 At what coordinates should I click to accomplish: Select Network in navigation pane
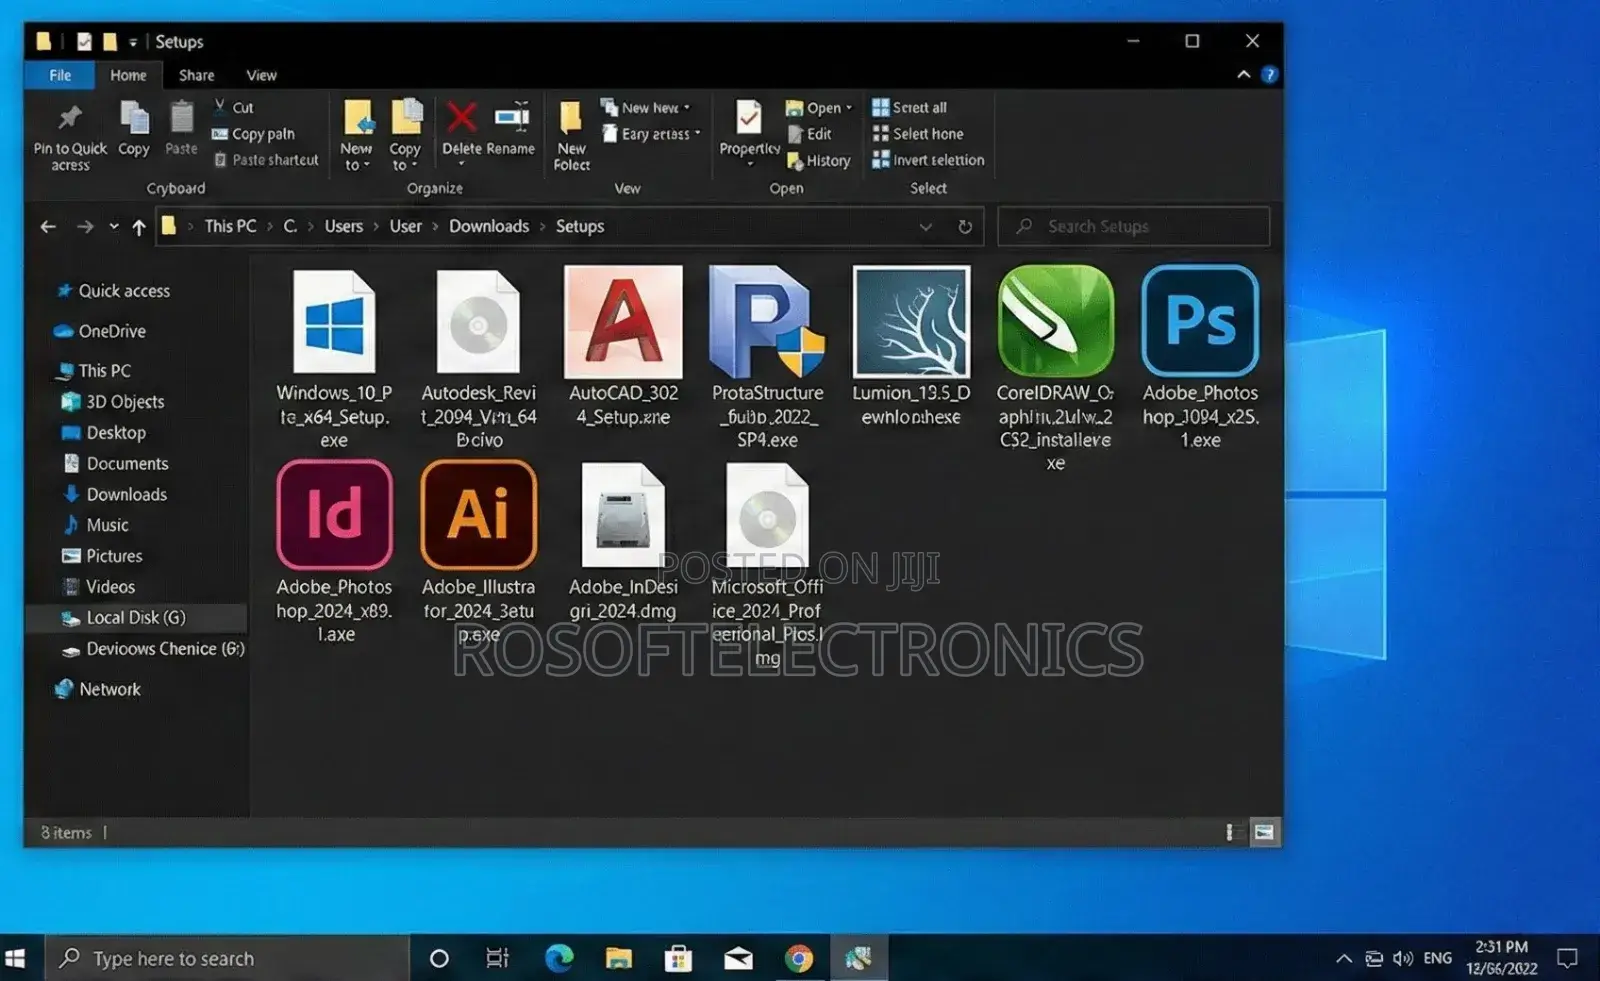point(97,688)
